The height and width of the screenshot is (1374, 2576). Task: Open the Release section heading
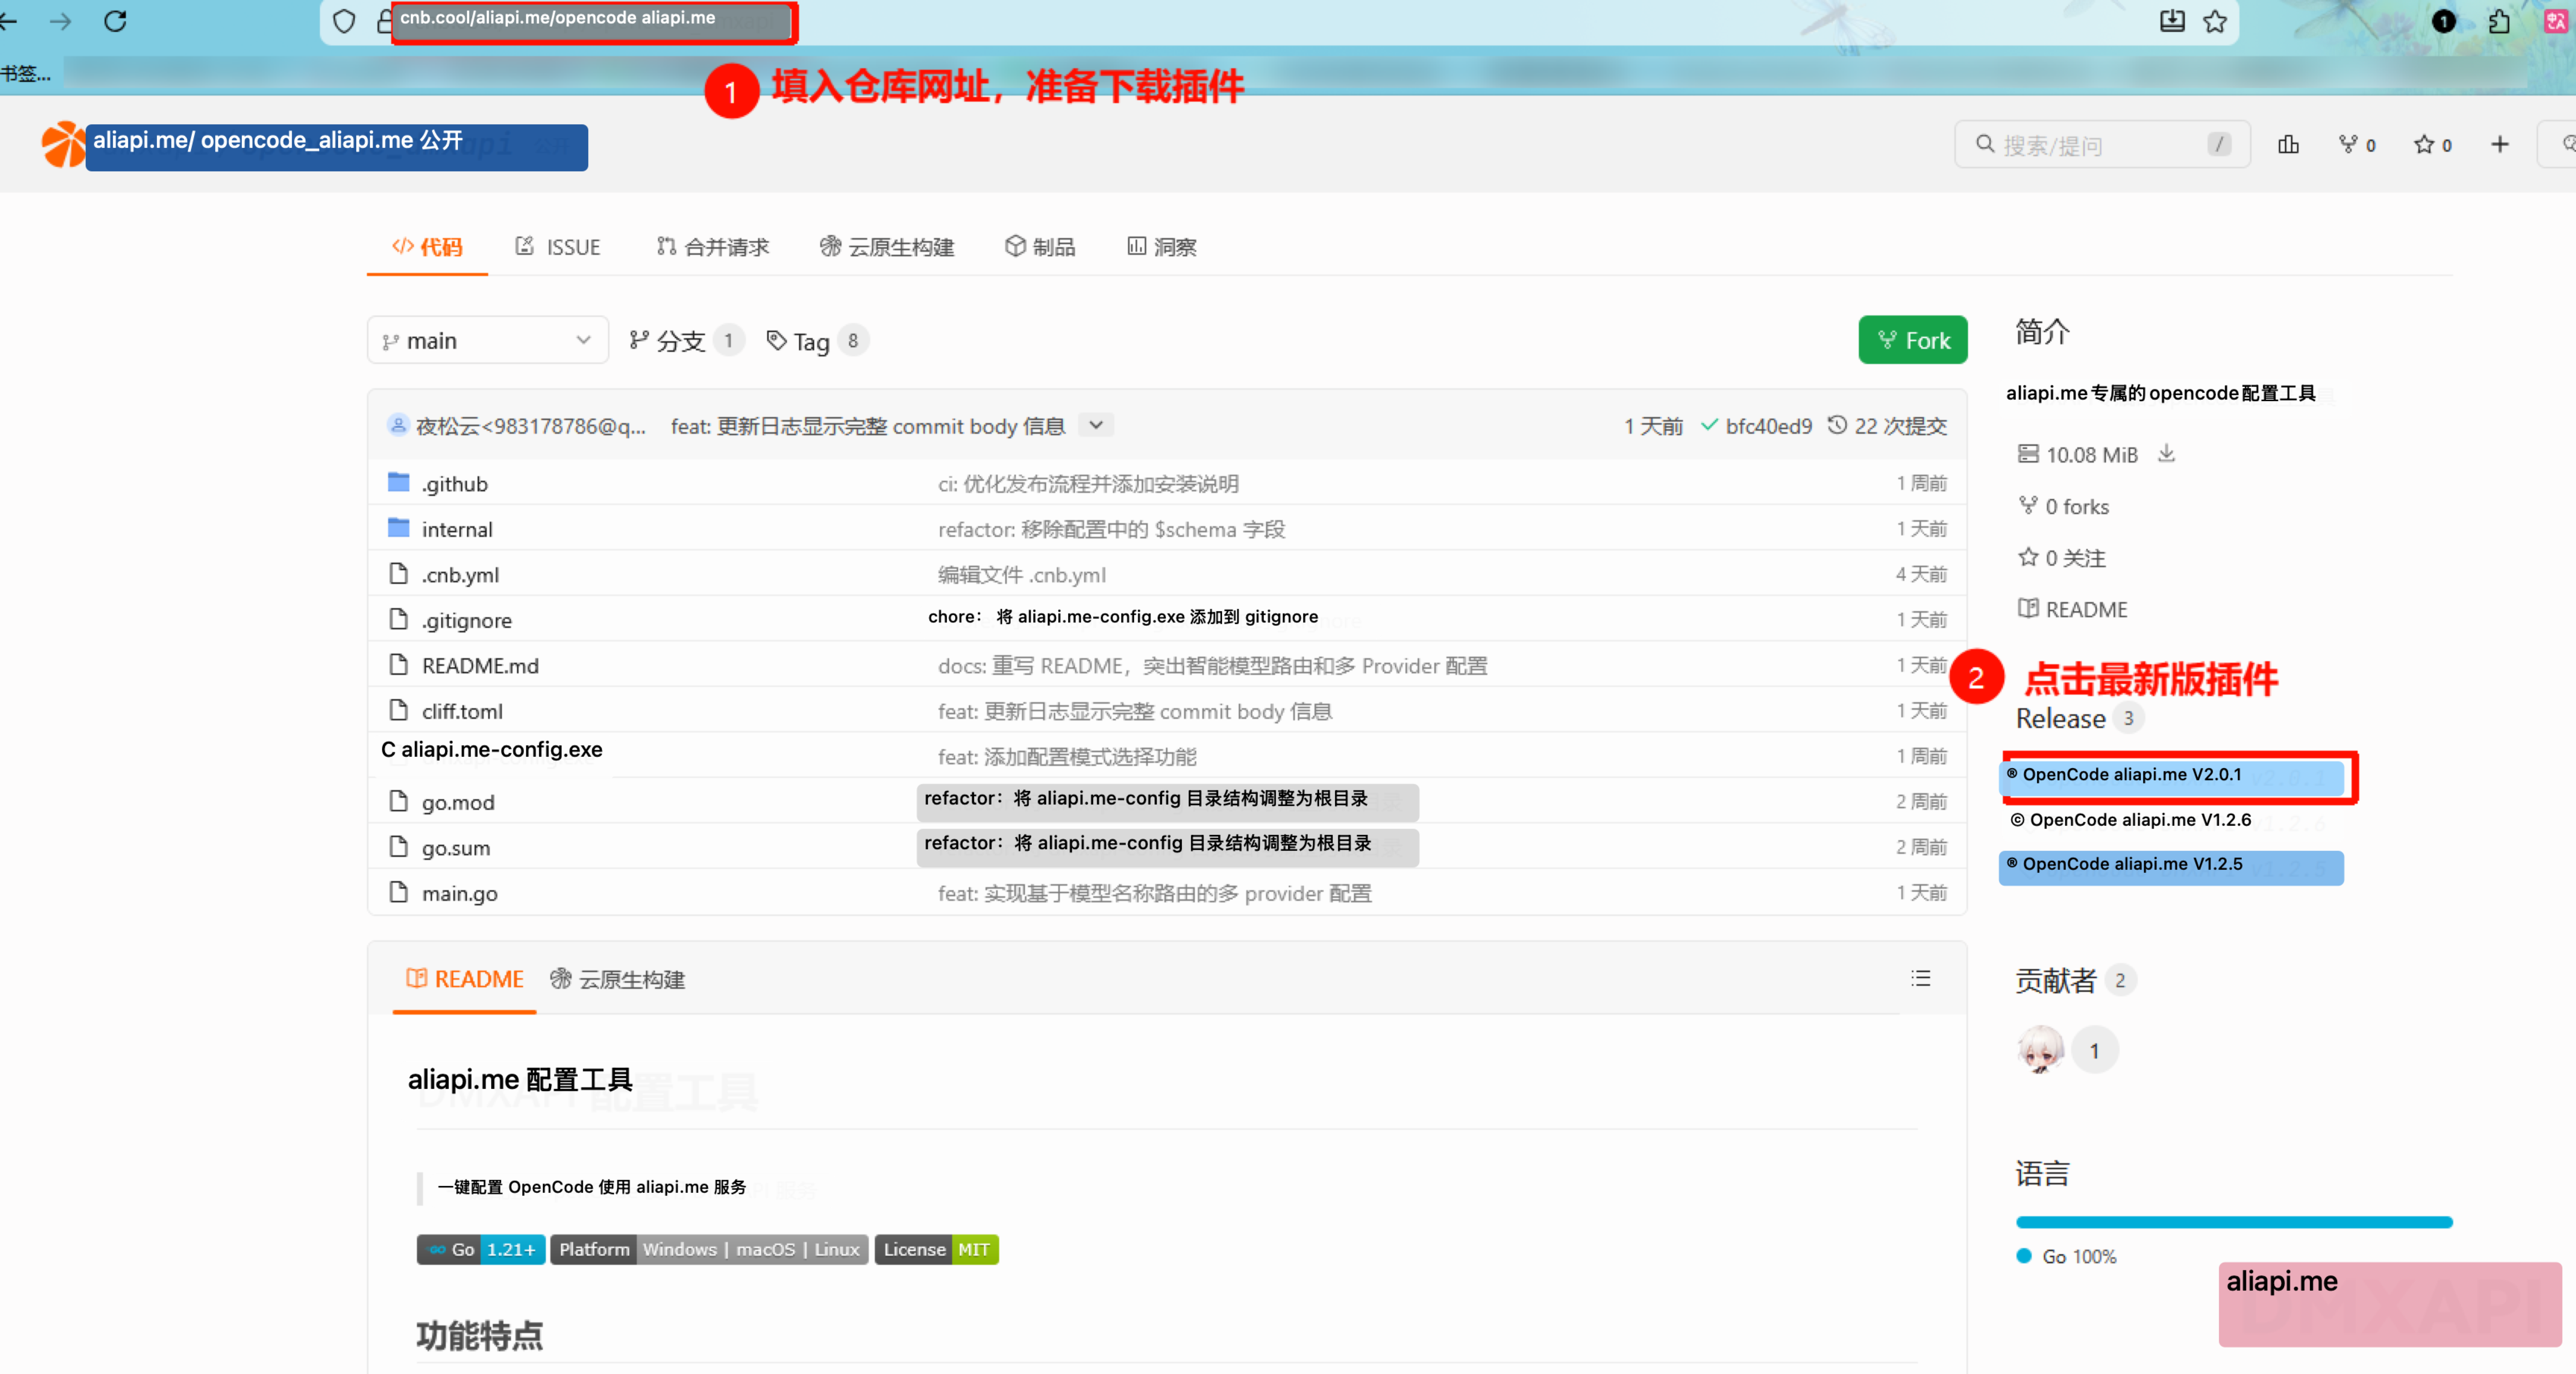[x=2060, y=718]
